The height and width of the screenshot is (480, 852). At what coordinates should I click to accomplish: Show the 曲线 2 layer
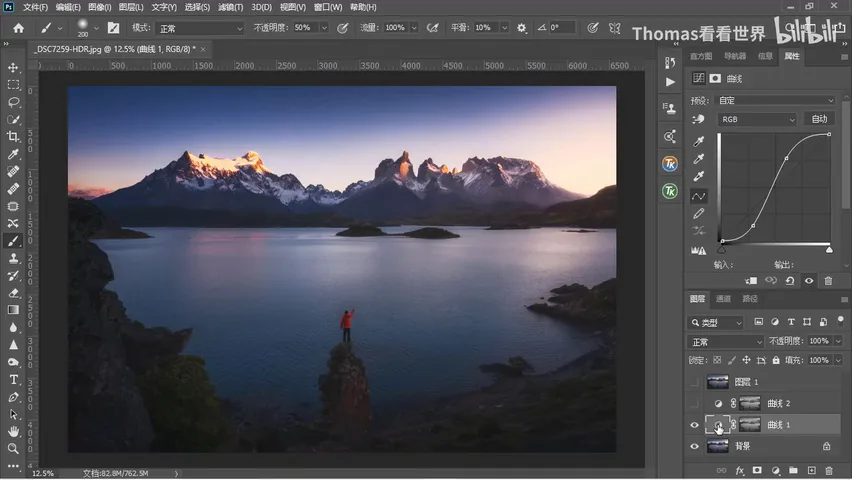[x=694, y=403]
